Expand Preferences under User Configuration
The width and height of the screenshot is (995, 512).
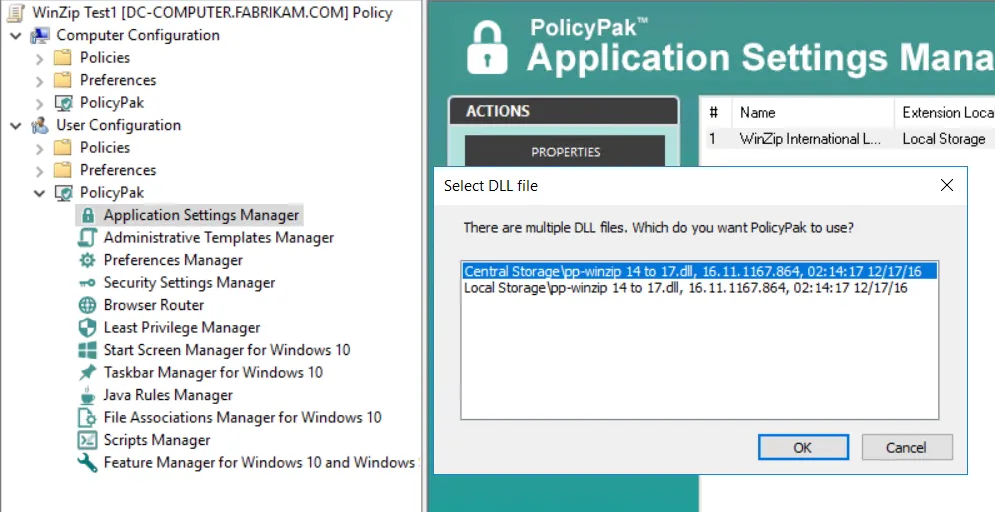click(x=40, y=171)
